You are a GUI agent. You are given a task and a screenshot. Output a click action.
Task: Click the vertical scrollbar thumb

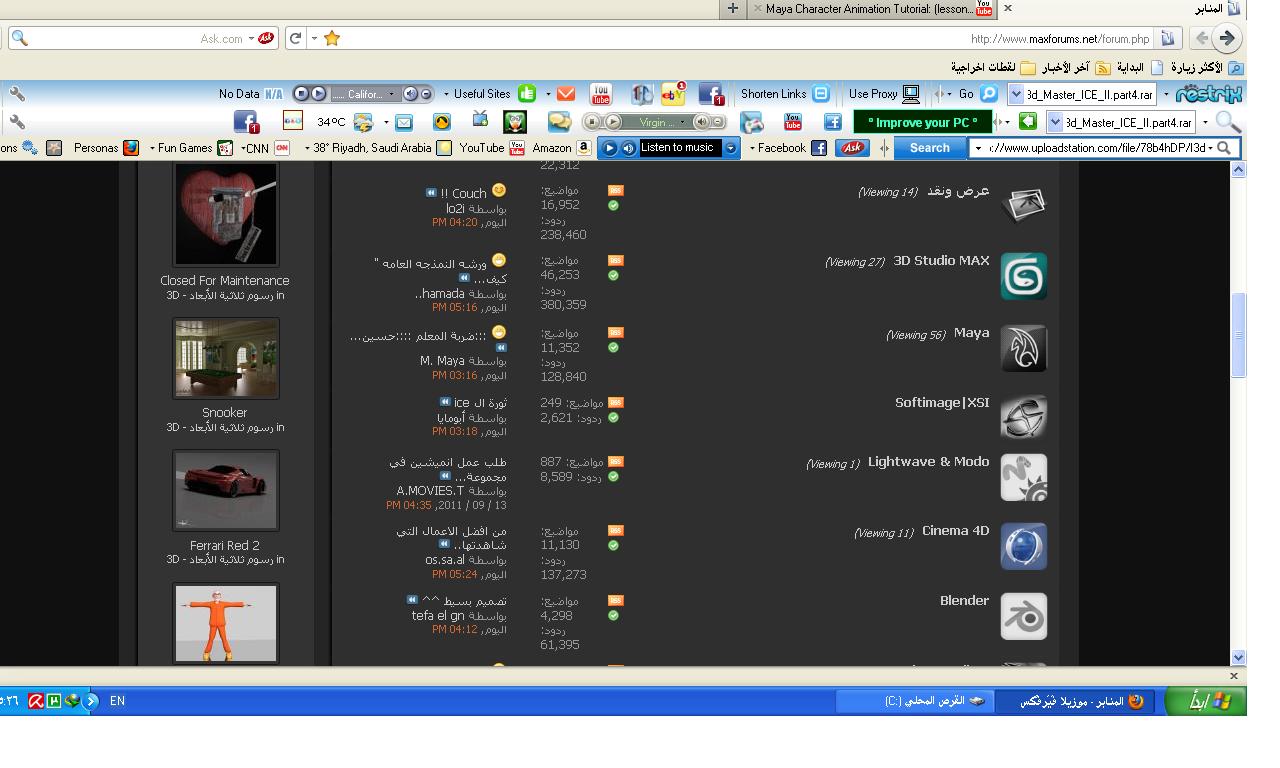click(x=1239, y=335)
